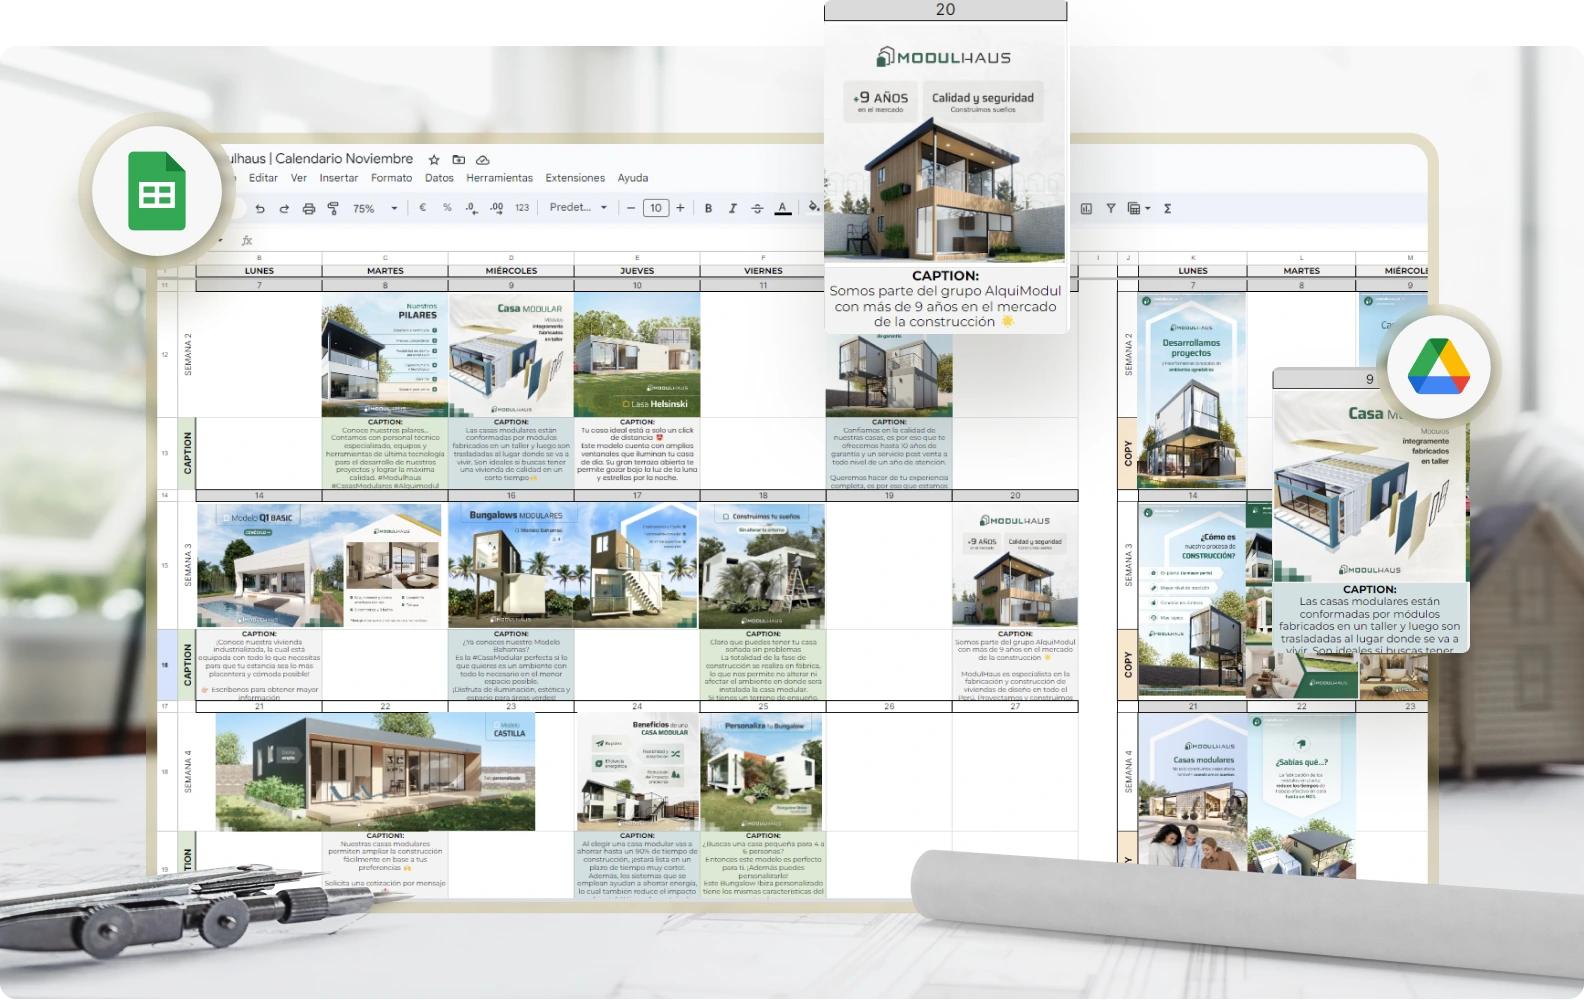The image size is (1584, 1000).
Task: Click the Desarrollamos proyectos post thumbnail
Action: click(x=1192, y=390)
